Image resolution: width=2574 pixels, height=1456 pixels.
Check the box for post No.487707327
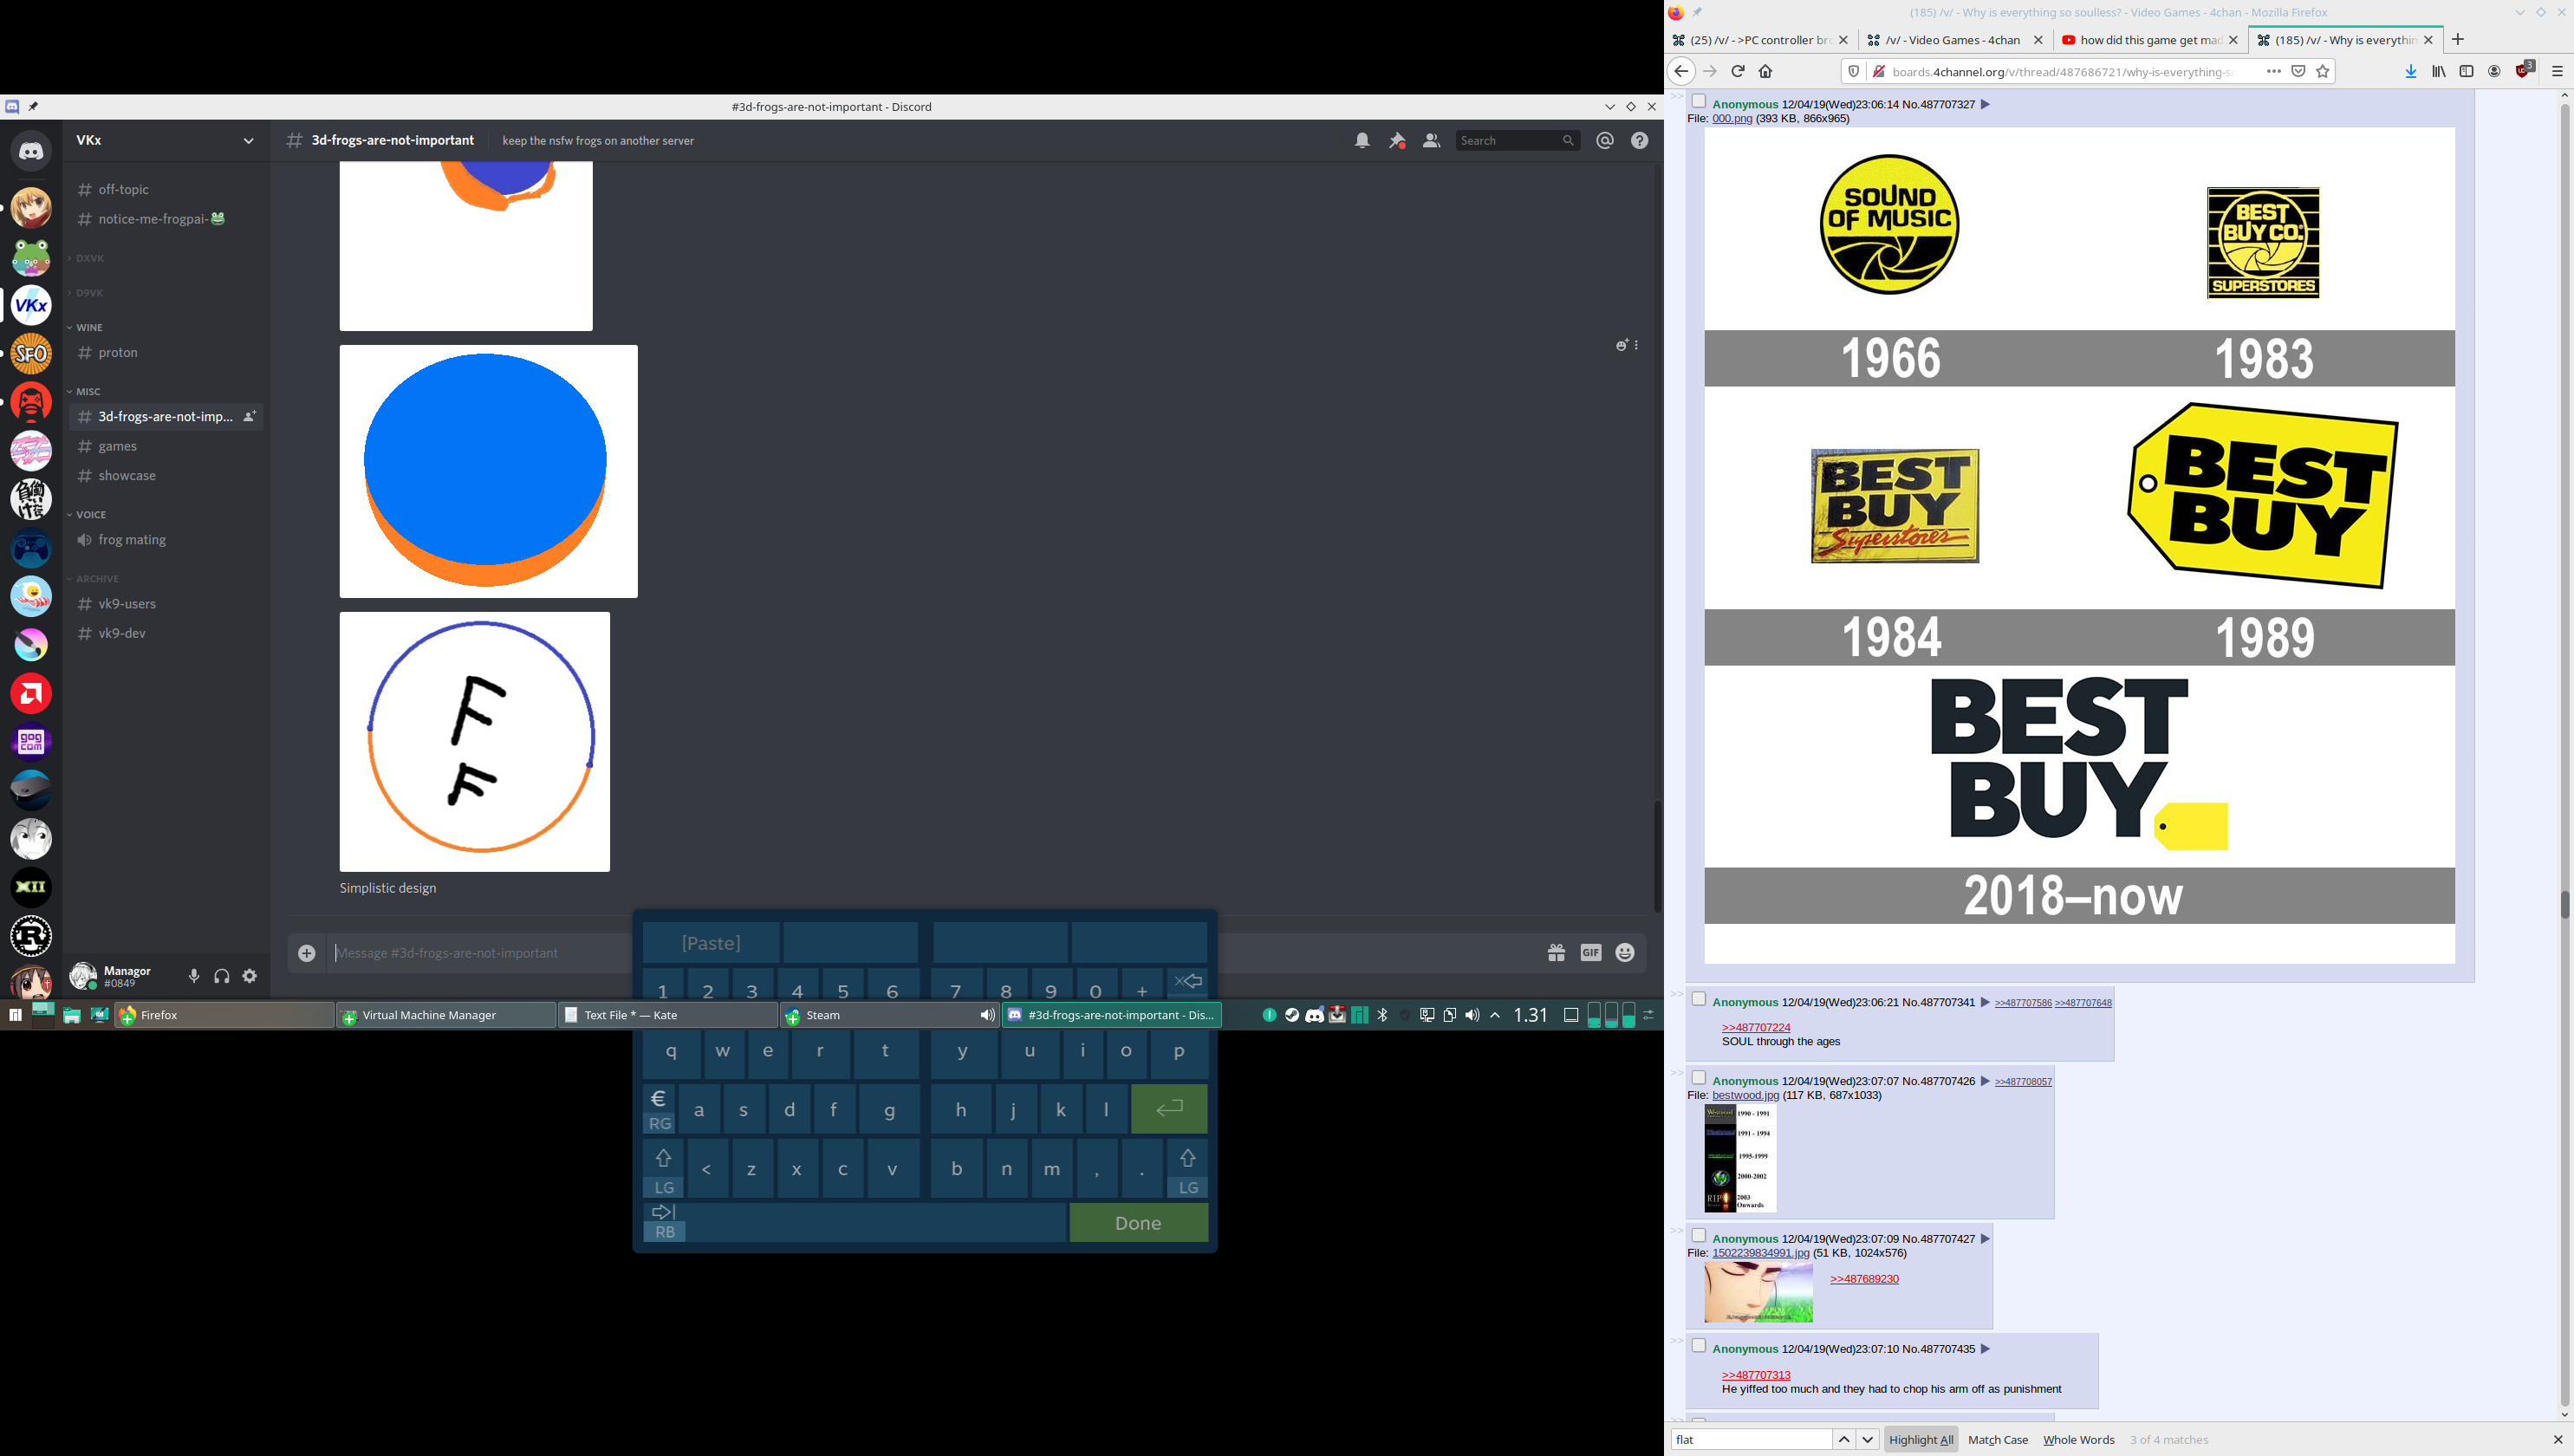[1698, 101]
